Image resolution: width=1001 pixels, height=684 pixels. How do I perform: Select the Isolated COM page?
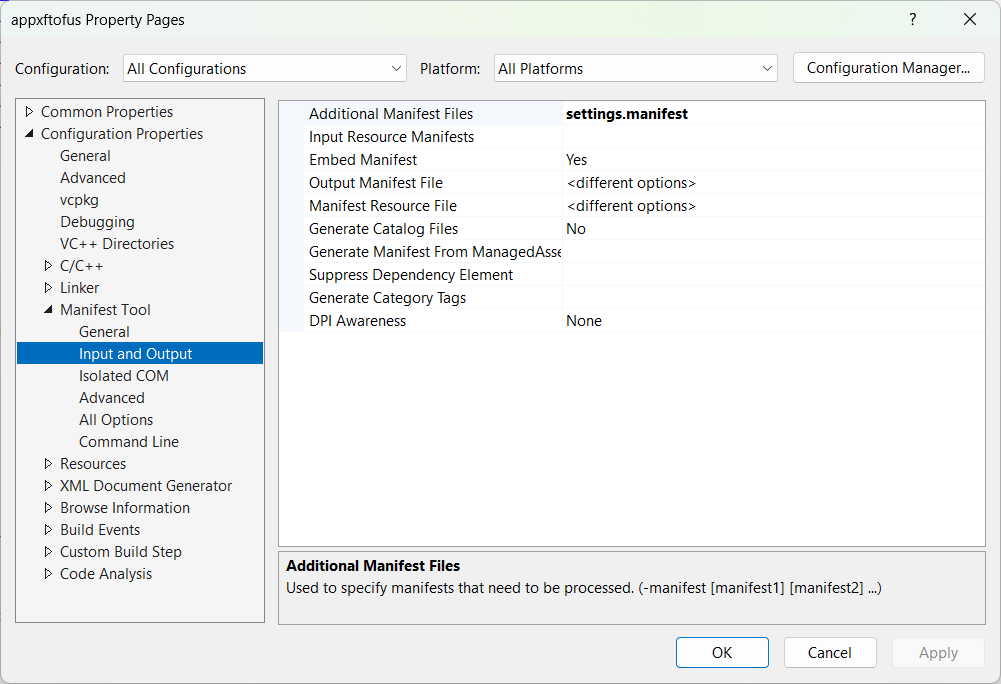(x=124, y=376)
